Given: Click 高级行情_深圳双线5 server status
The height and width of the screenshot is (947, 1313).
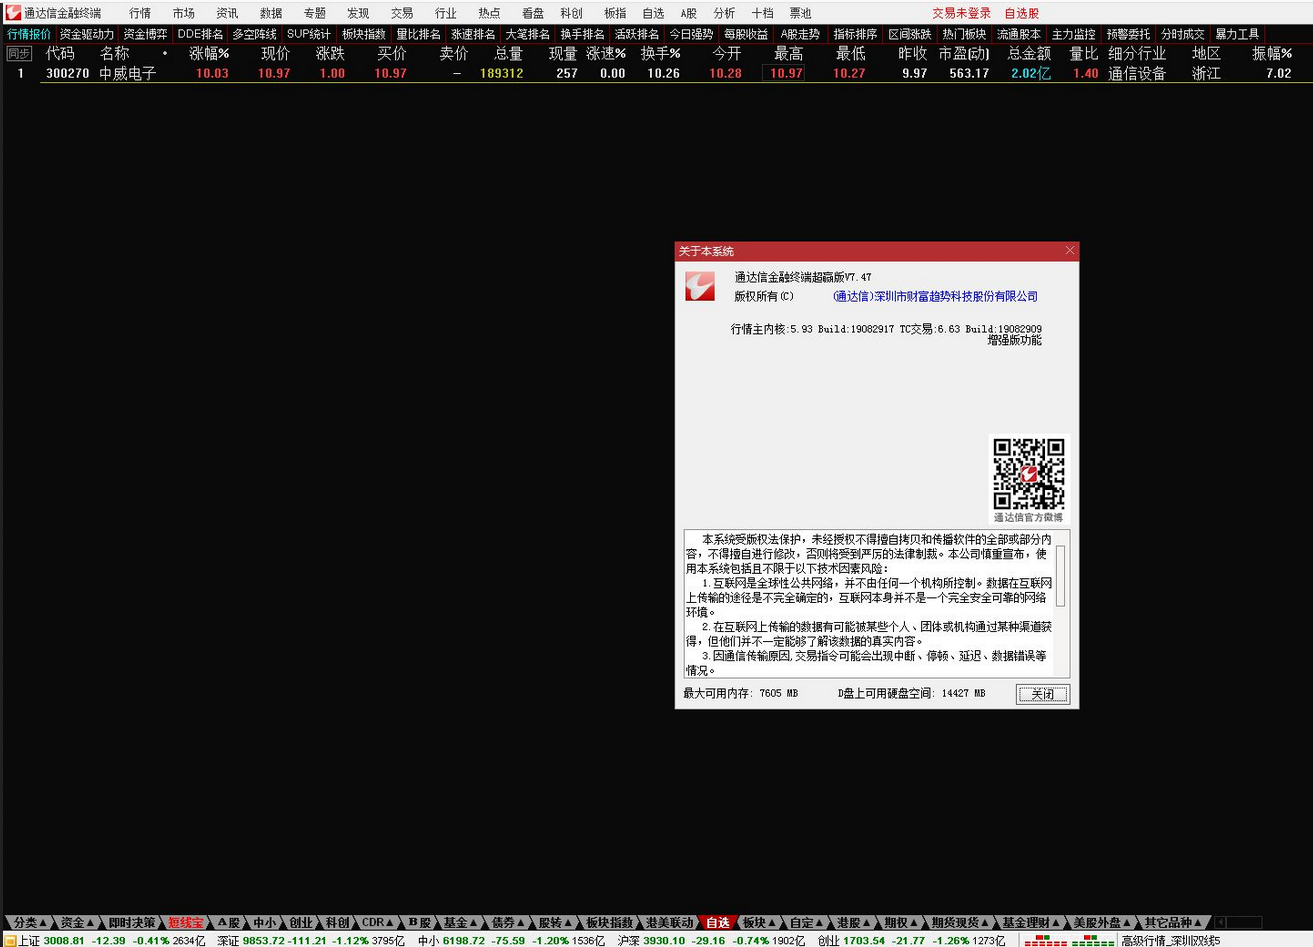Looking at the screenshot, I should tap(1170, 940).
